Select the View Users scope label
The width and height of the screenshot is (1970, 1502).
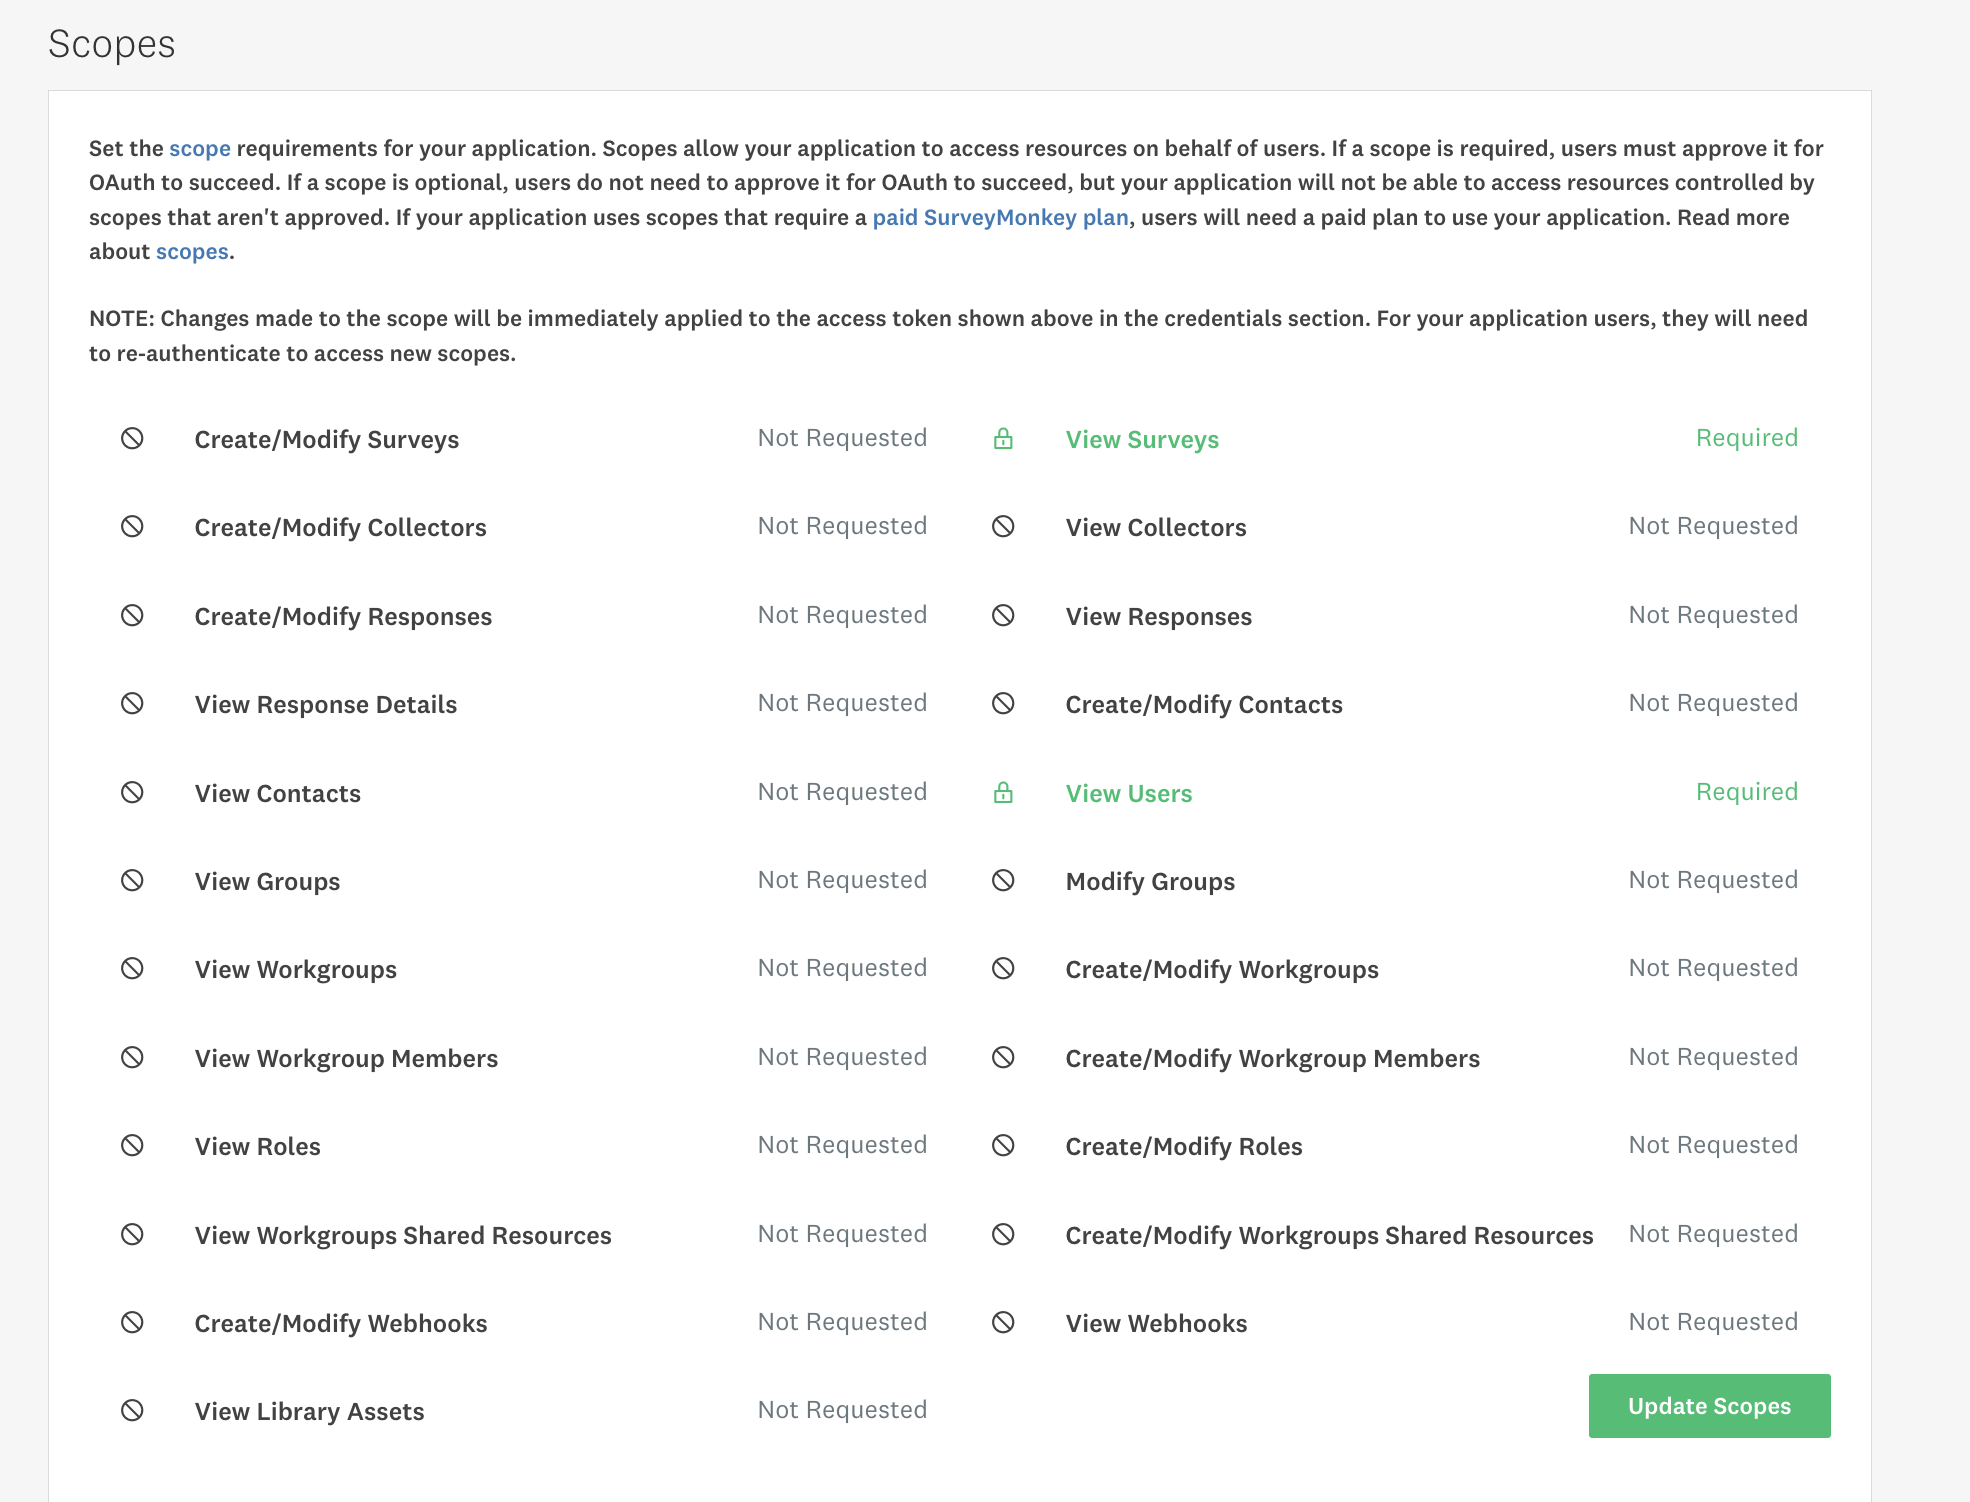(1128, 792)
